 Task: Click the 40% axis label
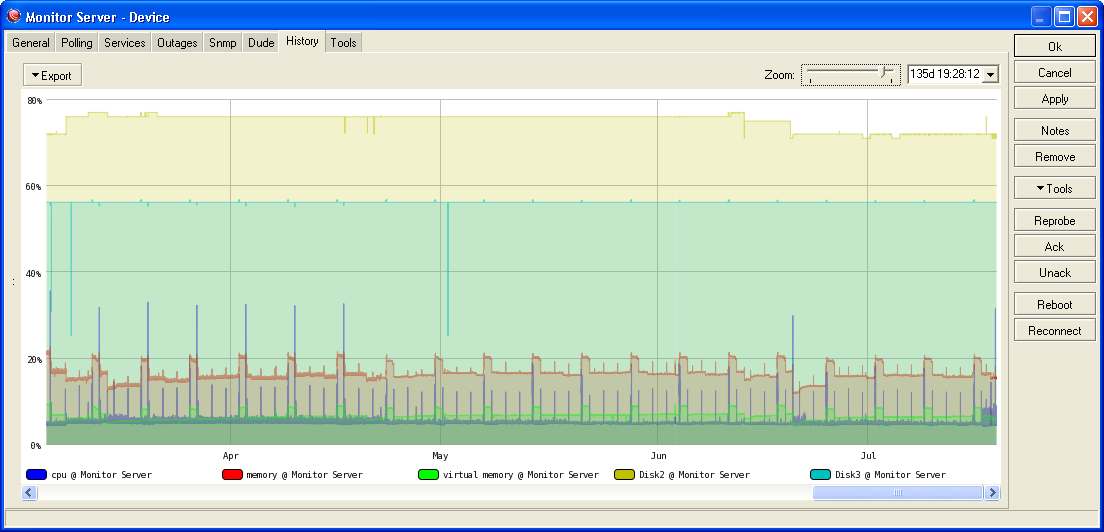[x=34, y=274]
